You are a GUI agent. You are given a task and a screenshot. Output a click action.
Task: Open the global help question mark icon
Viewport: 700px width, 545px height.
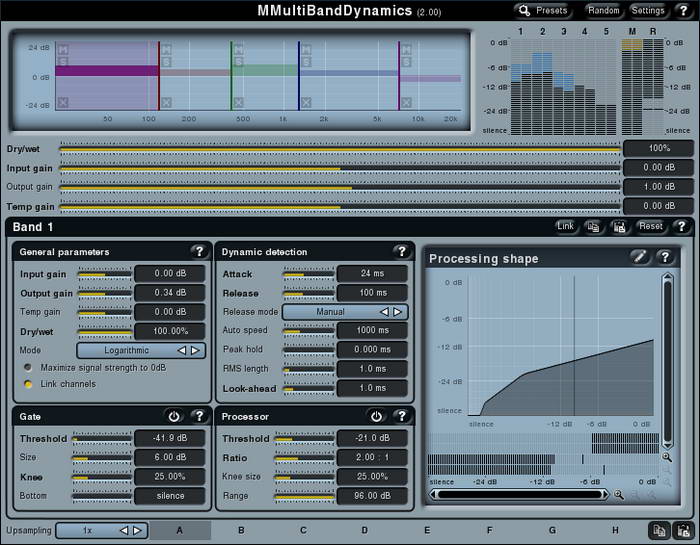[x=683, y=10]
